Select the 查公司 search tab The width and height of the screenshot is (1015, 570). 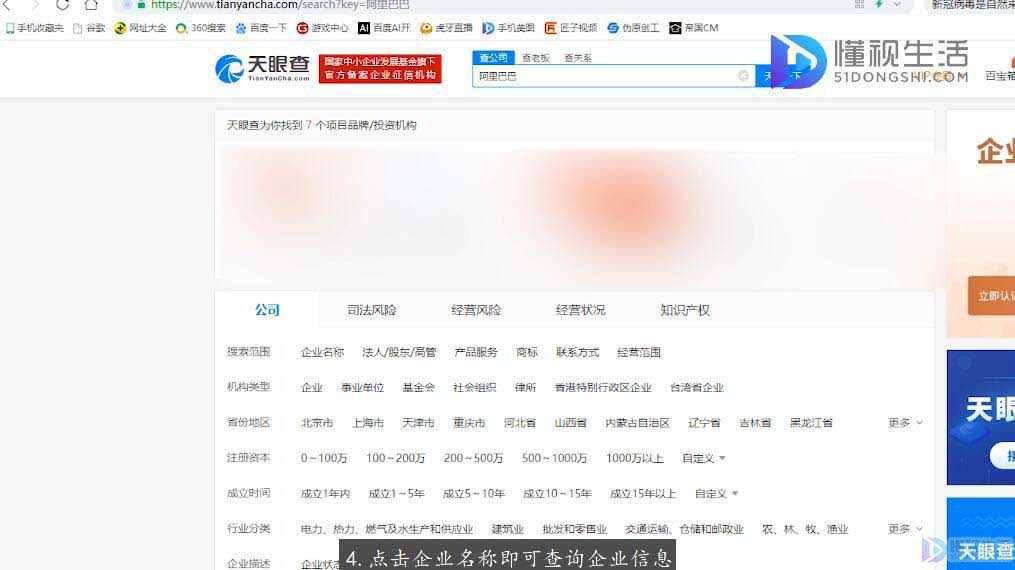pyautogui.click(x=493, y=58)
